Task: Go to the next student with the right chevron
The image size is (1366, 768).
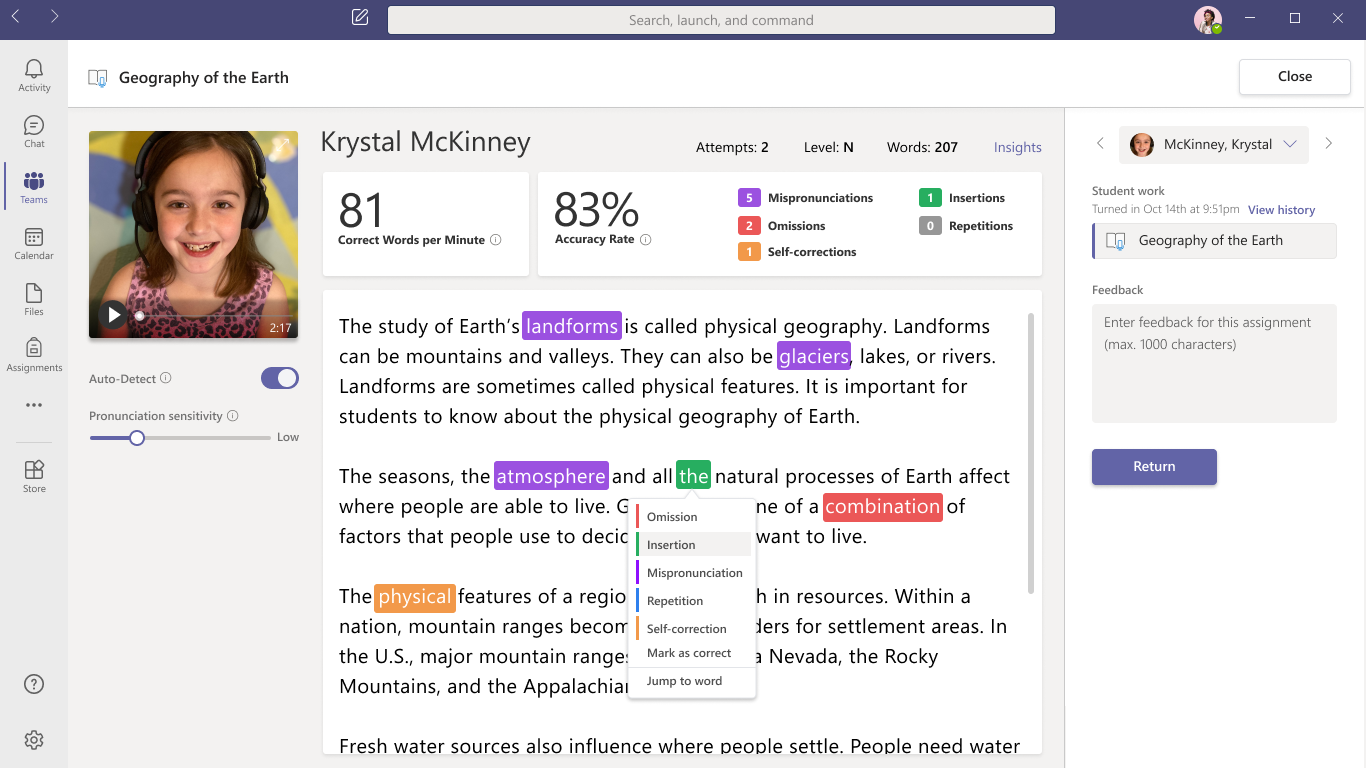Action: (1328, 144)
